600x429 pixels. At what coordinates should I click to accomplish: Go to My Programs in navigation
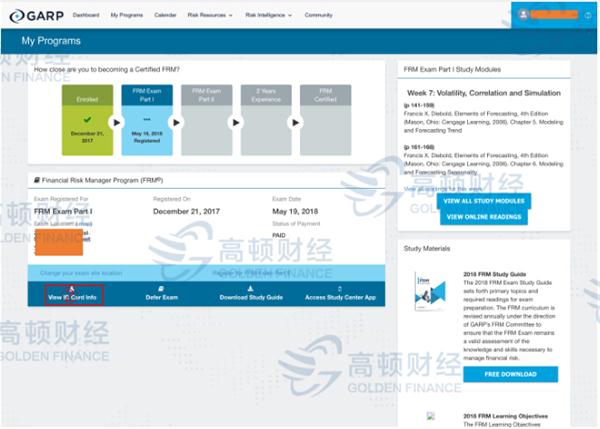pyautogui.click(x=127, y=15)
